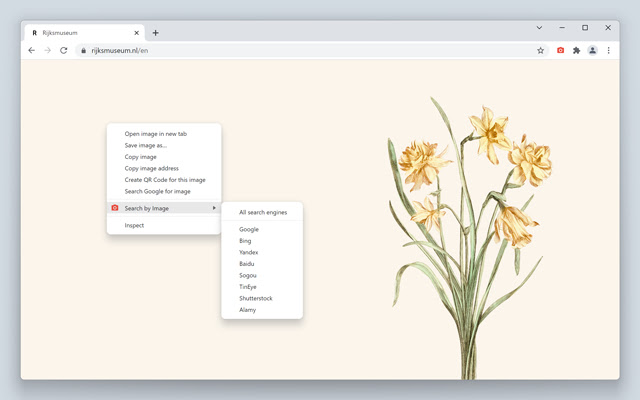
Task: Choose All search engines in submenu
Action: coord(262,212)
